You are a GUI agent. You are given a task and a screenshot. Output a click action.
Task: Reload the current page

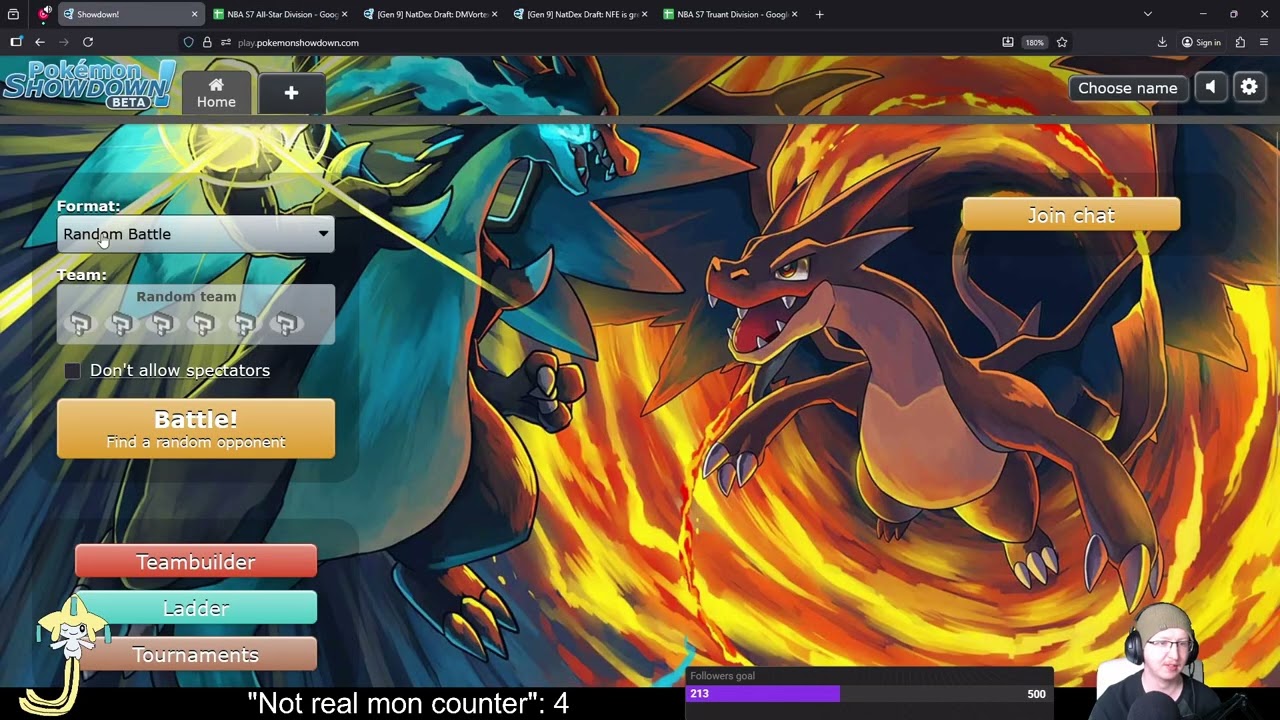coord(88,42)
